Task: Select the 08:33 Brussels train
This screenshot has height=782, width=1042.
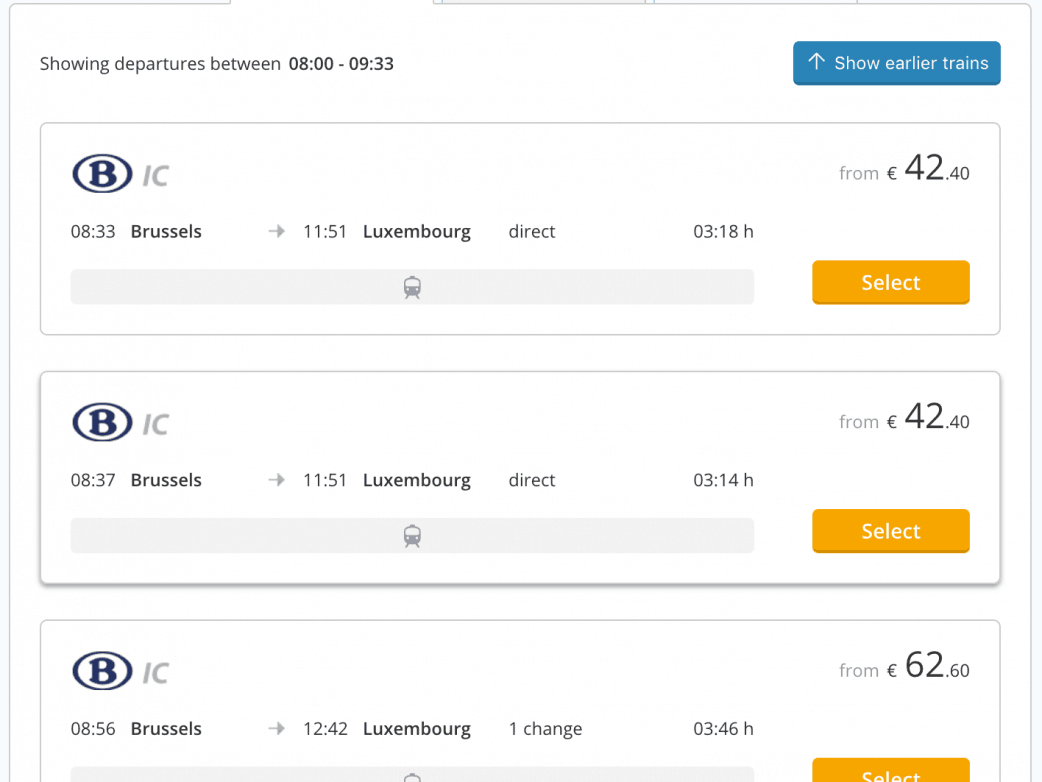Action: pos(890,283)
